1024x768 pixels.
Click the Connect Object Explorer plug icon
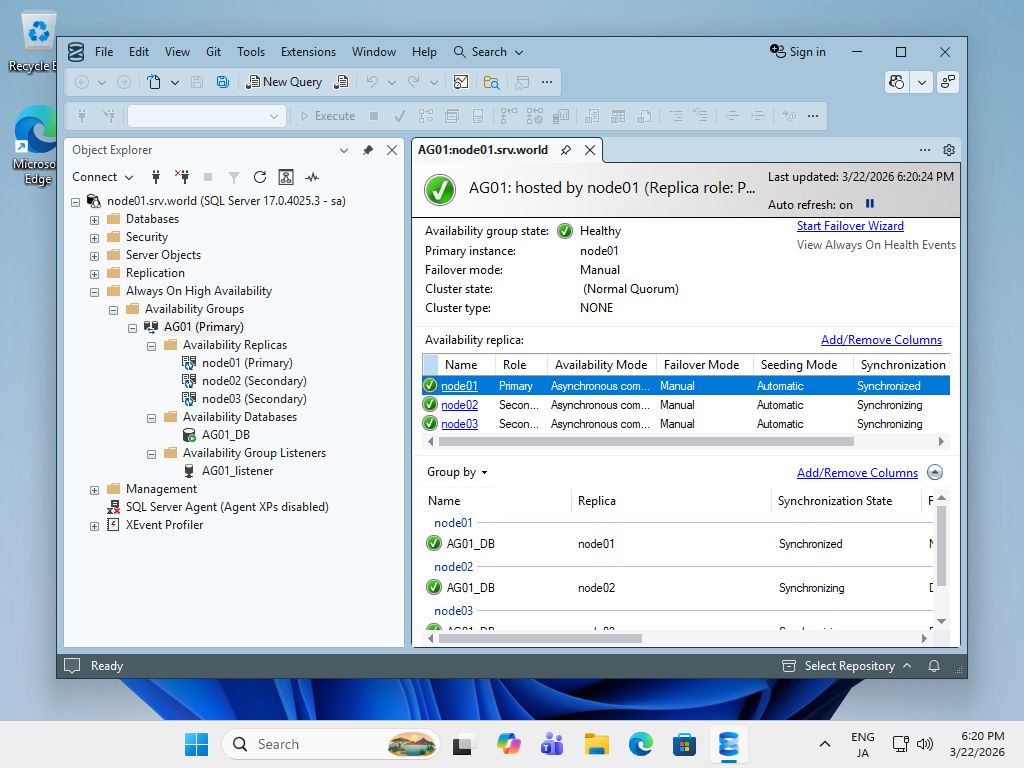click(x=155, y=177)
